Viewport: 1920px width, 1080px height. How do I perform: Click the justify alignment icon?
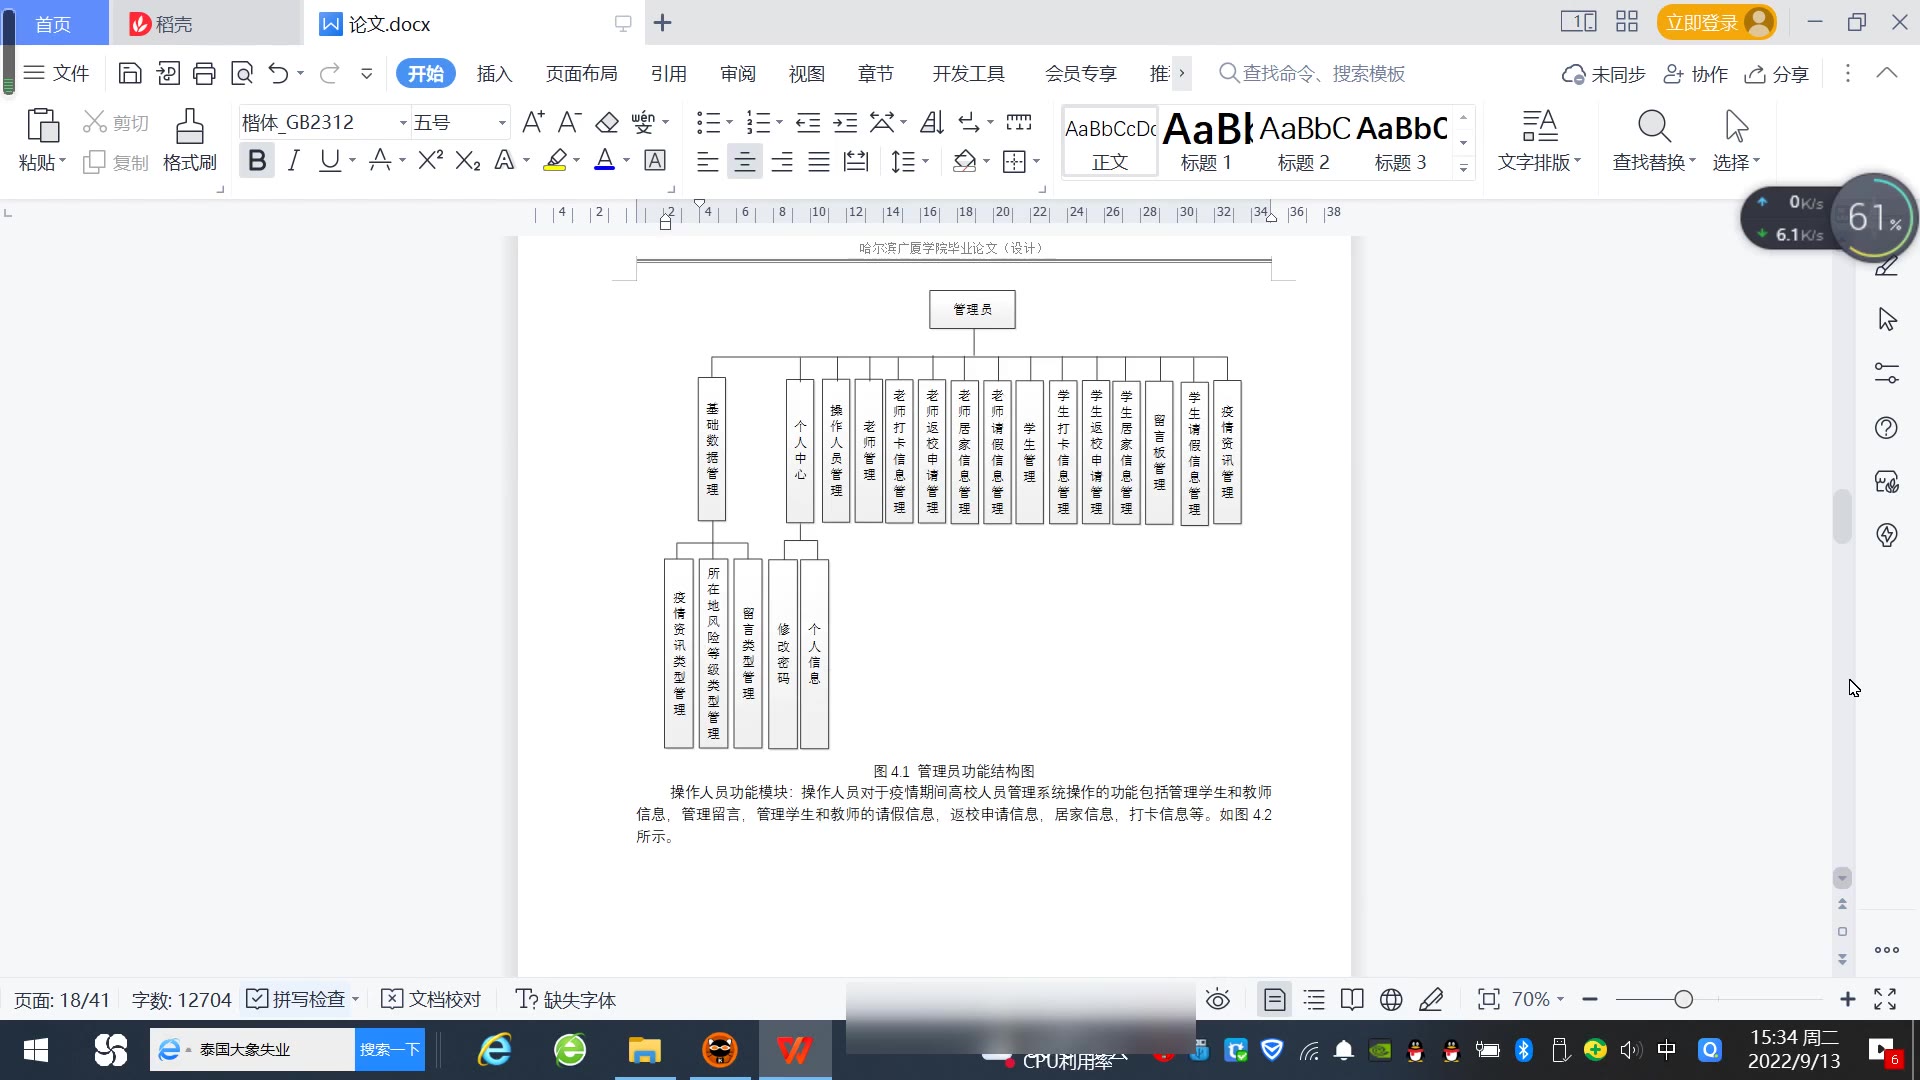pos(819,161)
